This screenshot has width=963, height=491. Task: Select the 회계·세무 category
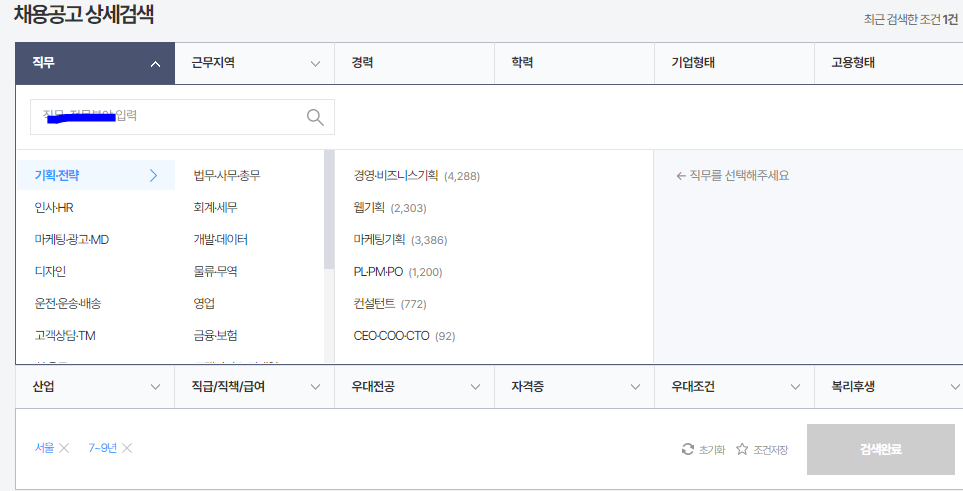coord(216,208)
